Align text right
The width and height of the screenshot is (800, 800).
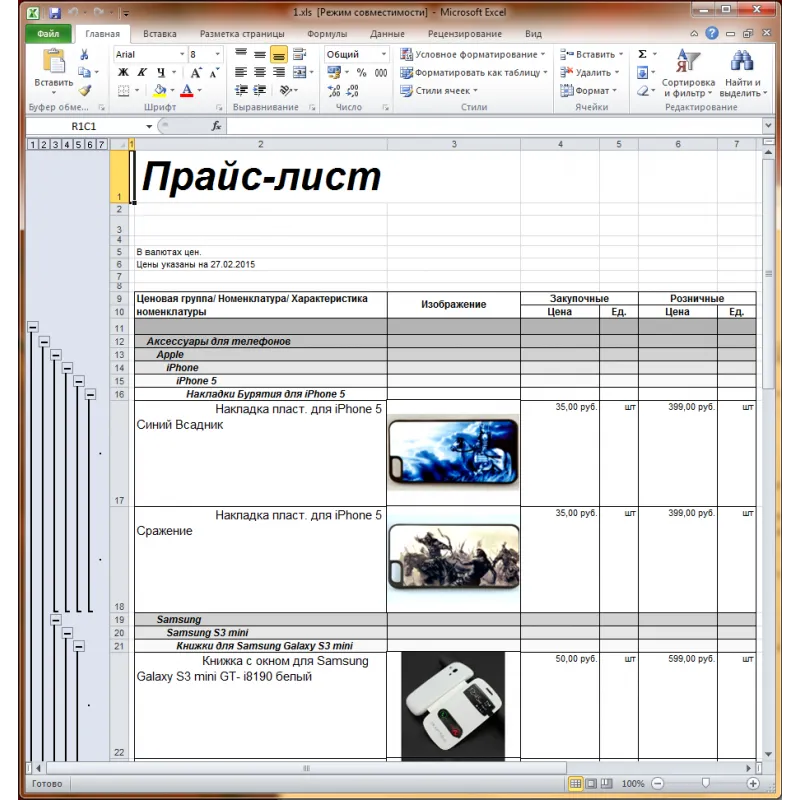point(279,72)
